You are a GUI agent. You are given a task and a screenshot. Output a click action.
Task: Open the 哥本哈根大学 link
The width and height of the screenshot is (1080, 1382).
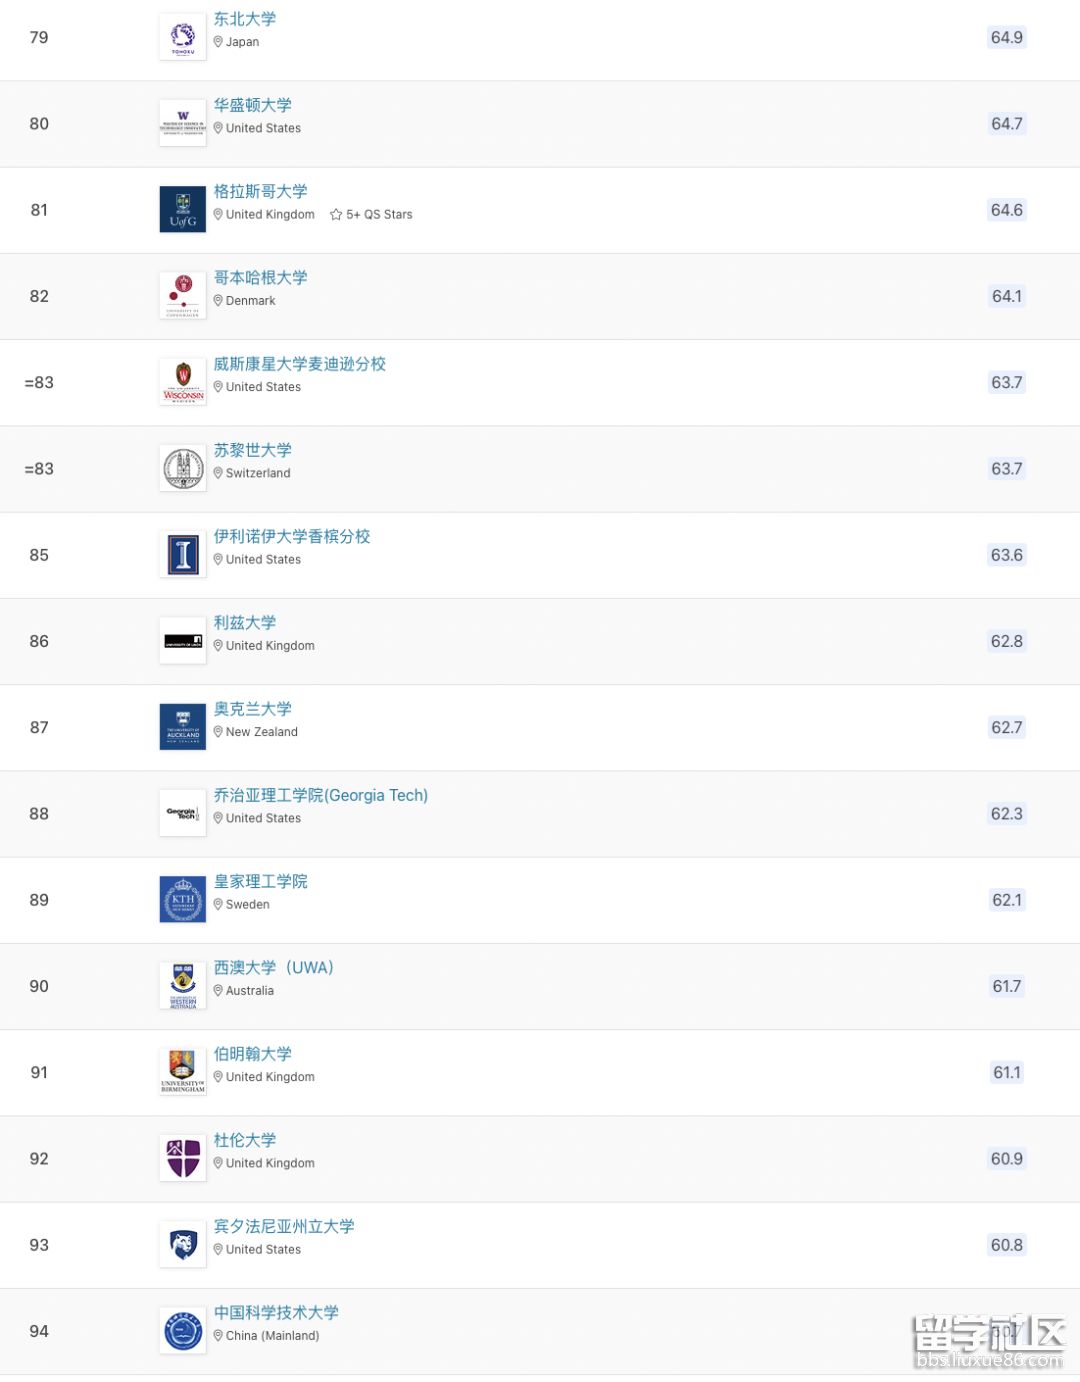click(260, 277)
